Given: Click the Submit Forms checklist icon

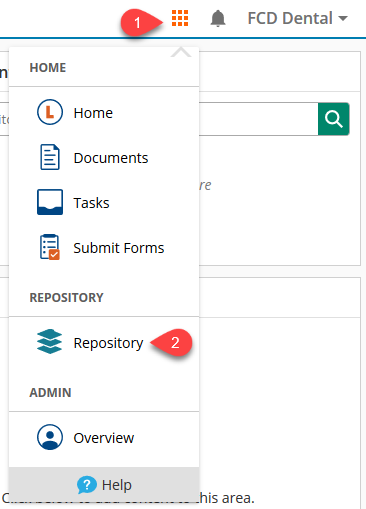Looking at the screenshot, I should point(50,247).
